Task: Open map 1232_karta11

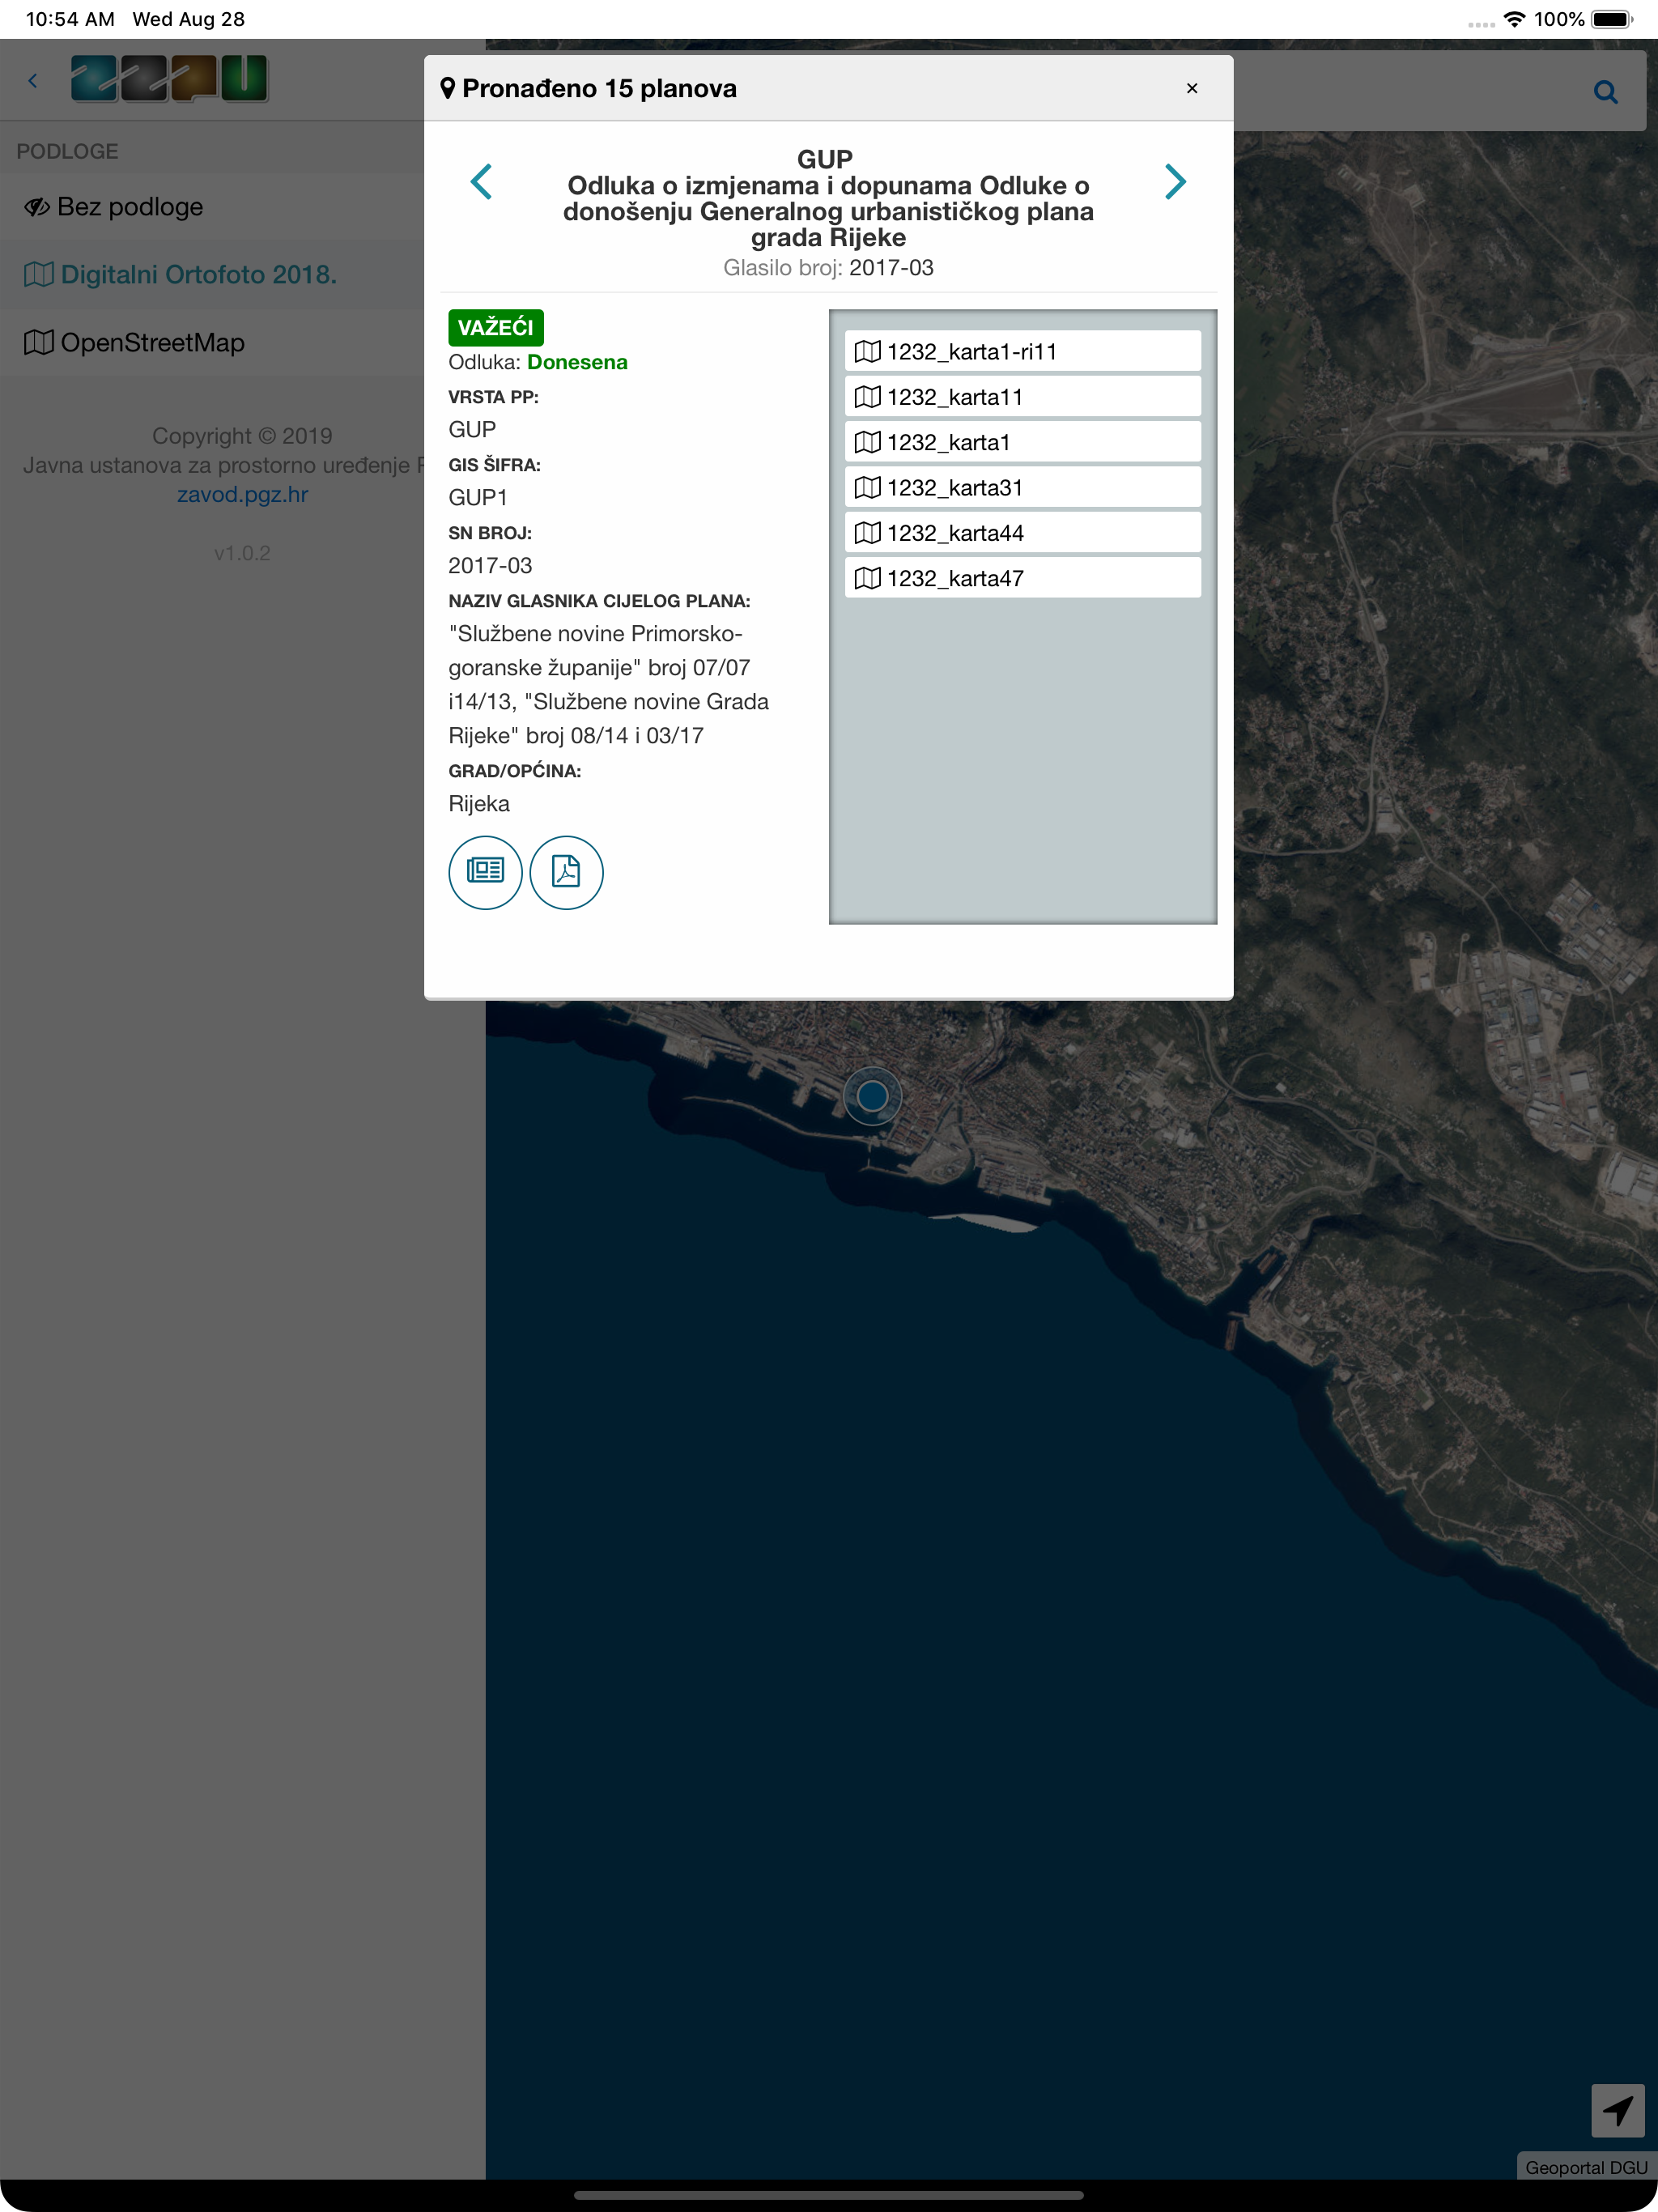Action: 1022,397
